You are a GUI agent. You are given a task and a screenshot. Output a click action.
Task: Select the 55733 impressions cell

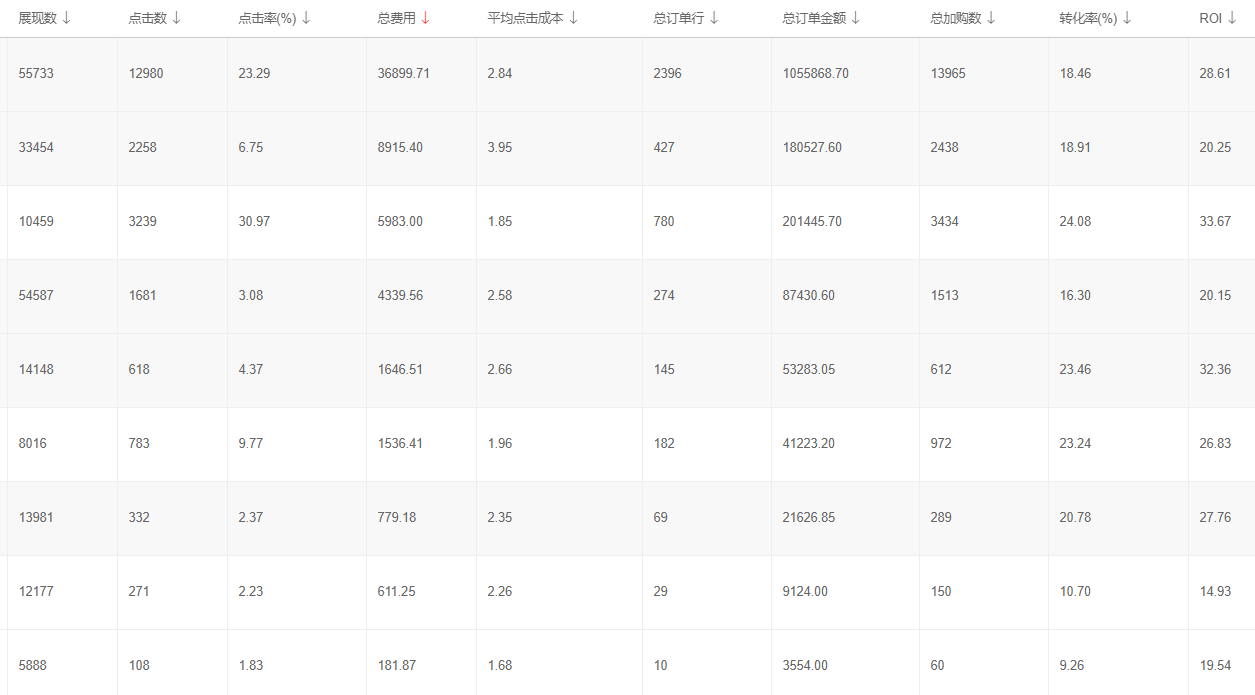tap(36, 74)
